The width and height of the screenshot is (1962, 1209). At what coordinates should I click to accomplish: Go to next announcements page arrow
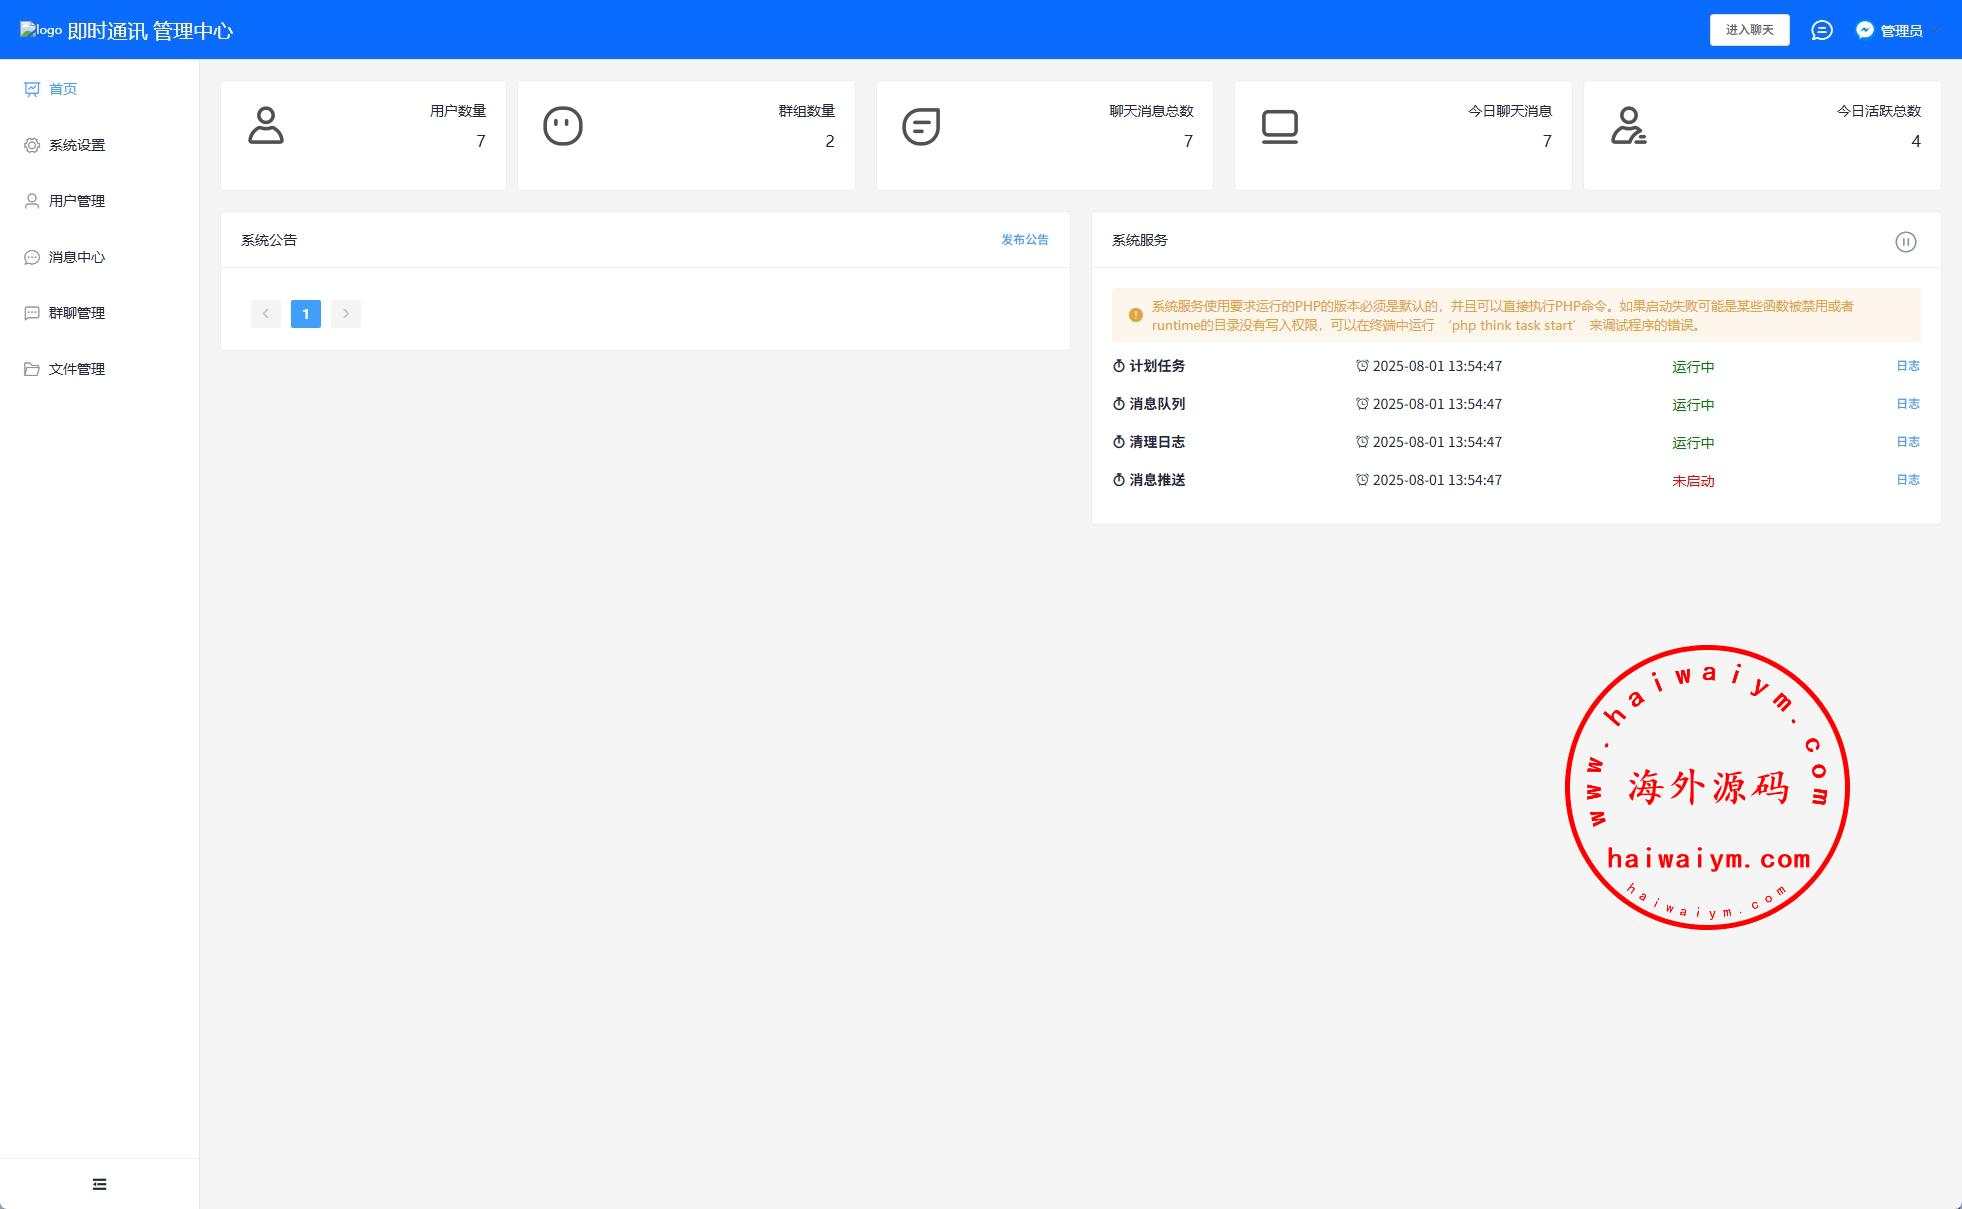click(x=346, y=314)
